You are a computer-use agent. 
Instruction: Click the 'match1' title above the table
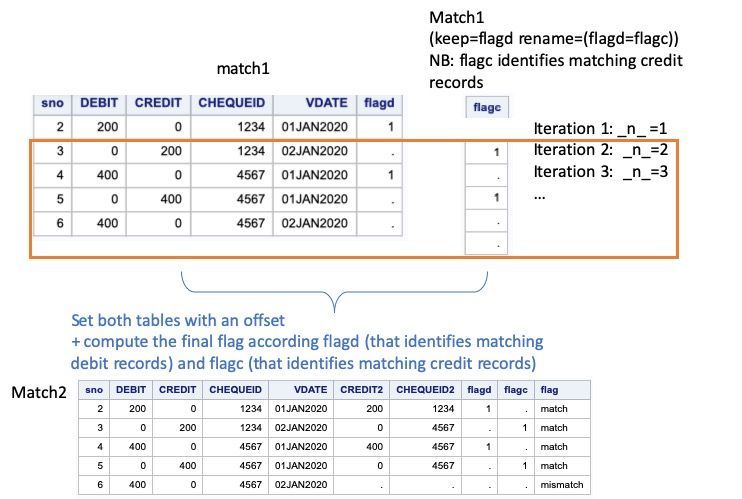[243, 69]
